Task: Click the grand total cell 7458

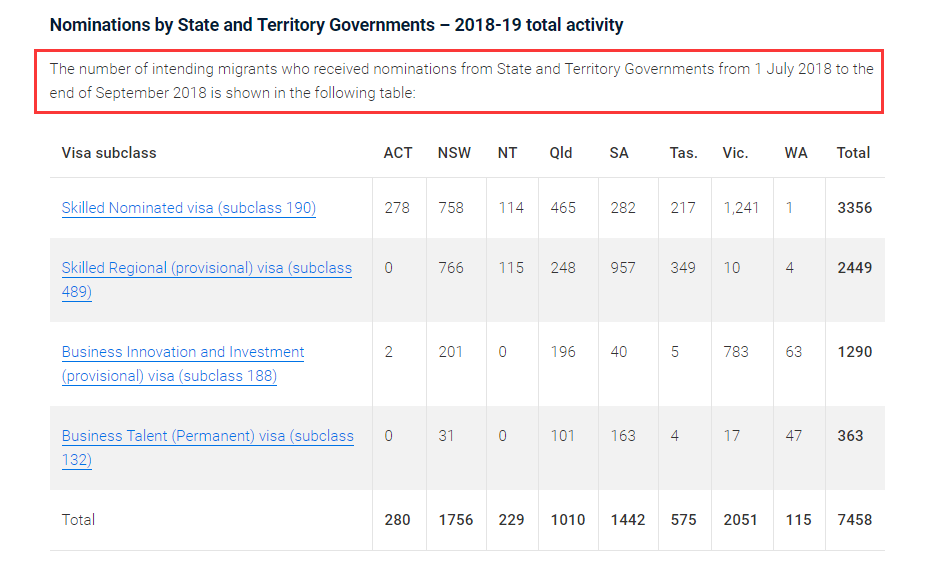Action: [854, 520]
